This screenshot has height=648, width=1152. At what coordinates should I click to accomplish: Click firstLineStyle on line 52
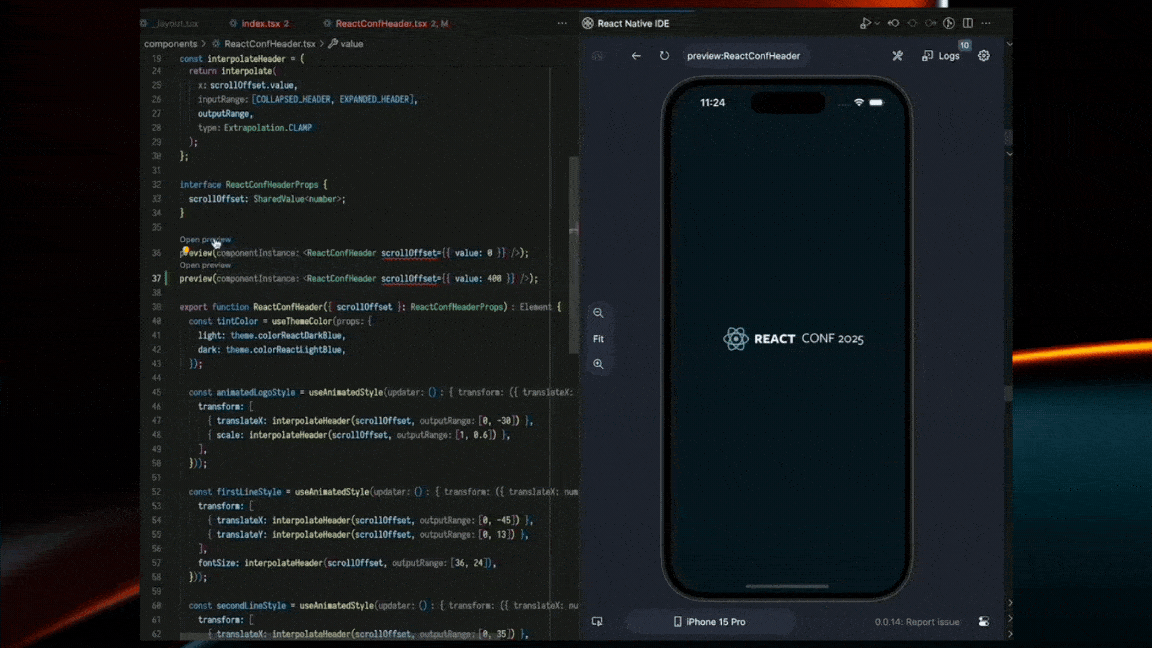click(x=249, y=492)
